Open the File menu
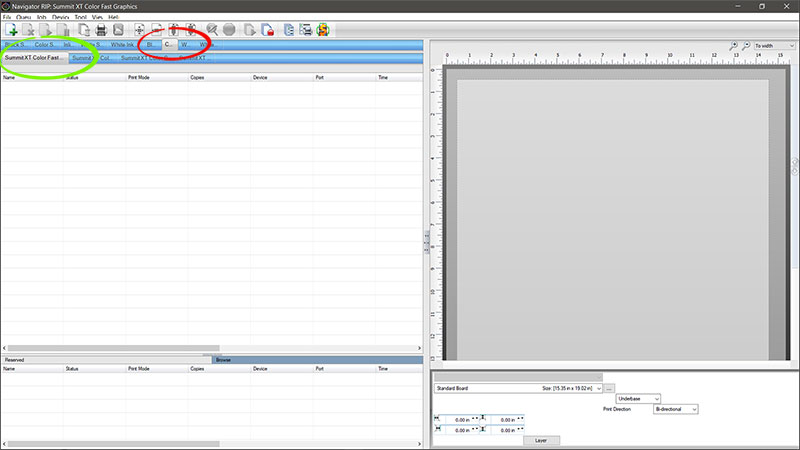This screenshot has width=800, height=450. pyautogui.click(x=7, y=17)
